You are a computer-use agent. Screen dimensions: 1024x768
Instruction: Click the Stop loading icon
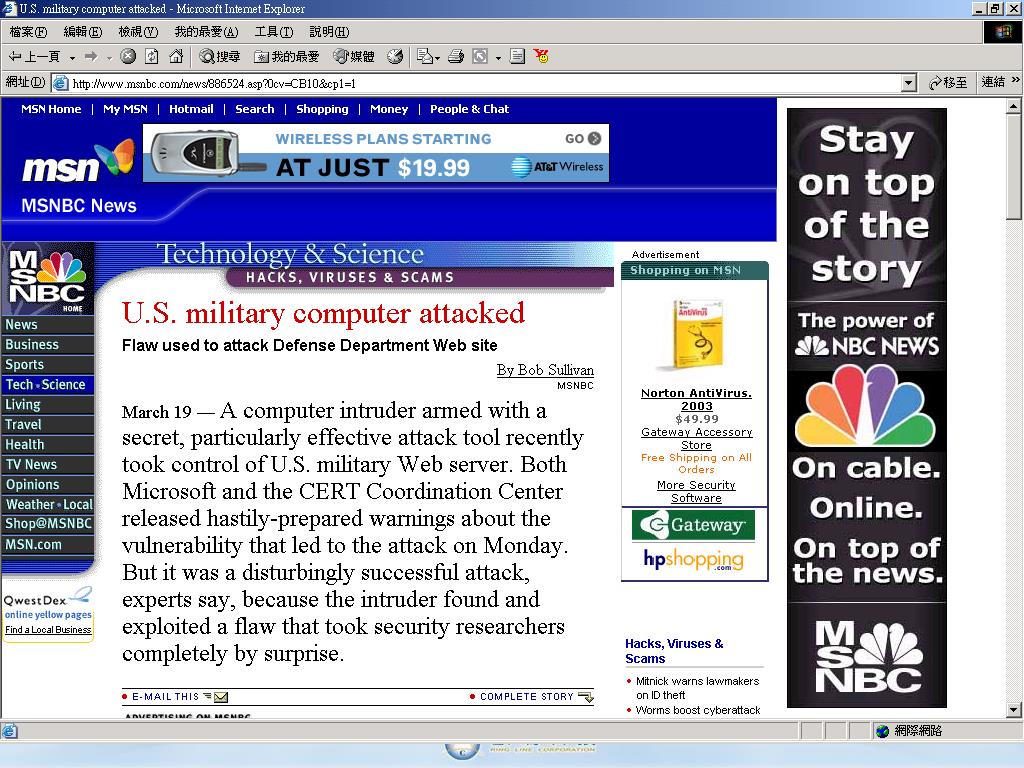pyautogui.click(x=128, y=57)
